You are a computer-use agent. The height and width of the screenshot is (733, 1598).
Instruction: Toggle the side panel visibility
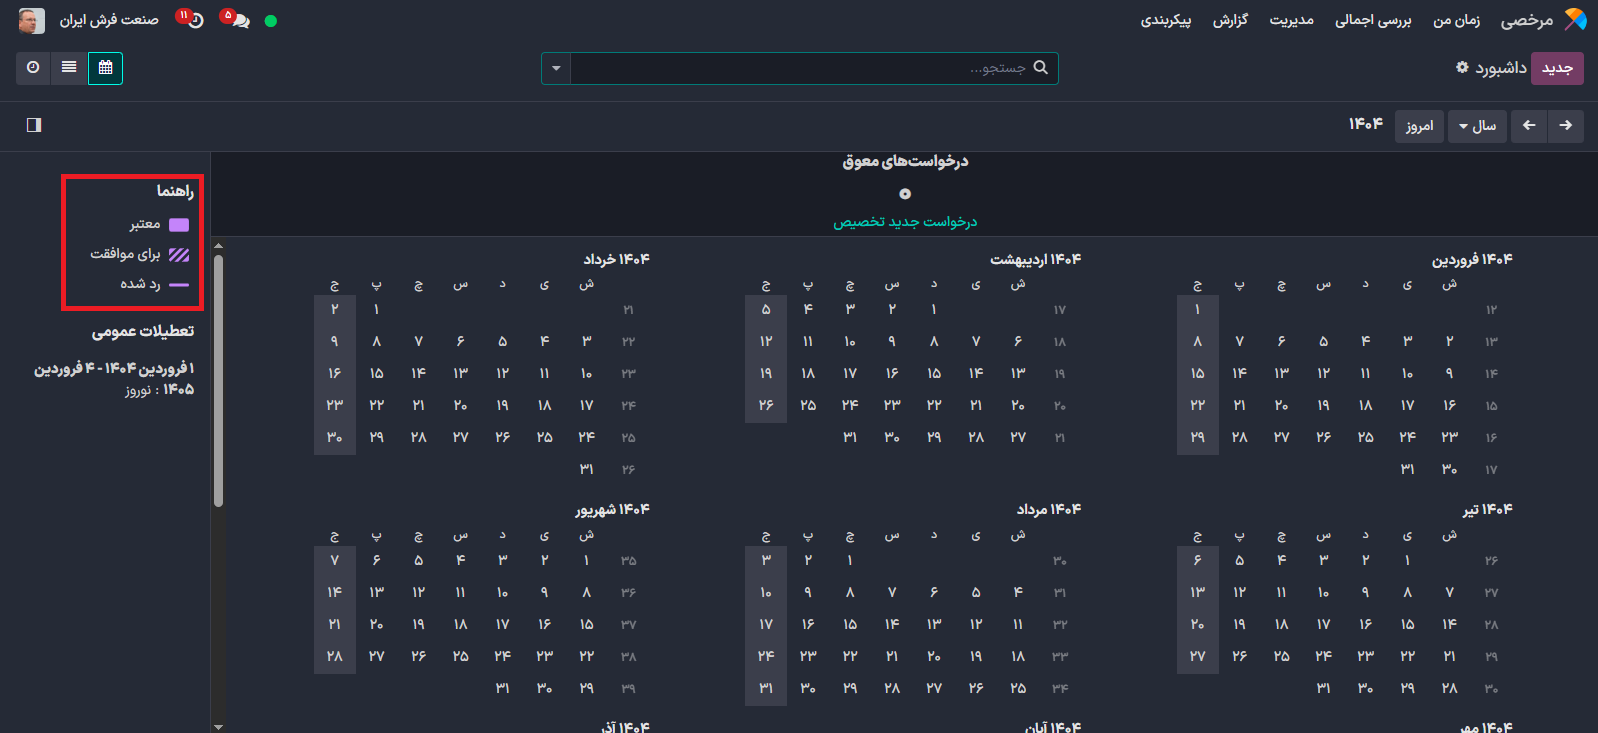34,125
